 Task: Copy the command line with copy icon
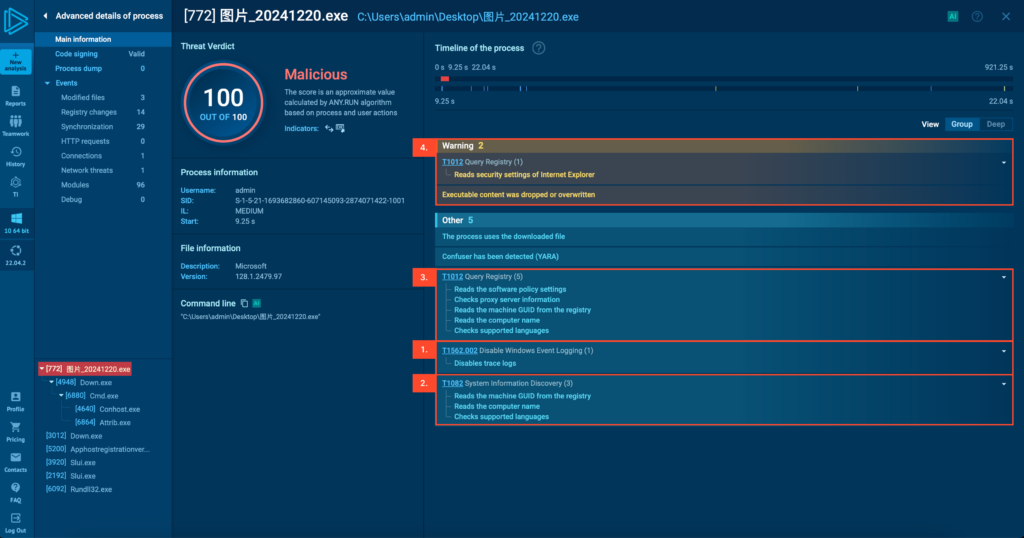point(244,303)
